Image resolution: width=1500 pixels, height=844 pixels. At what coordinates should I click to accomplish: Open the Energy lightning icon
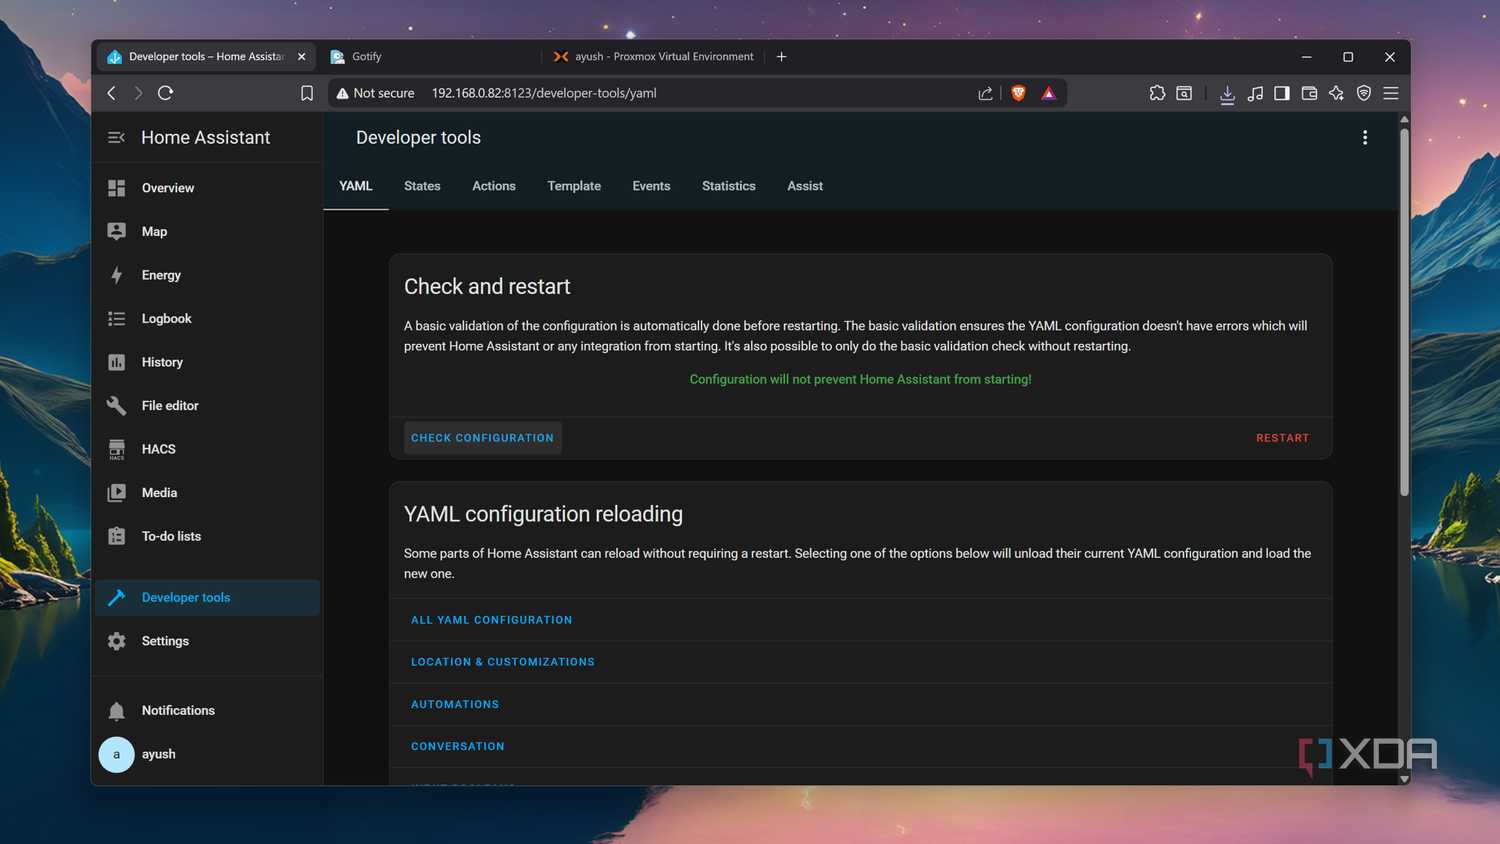click(x=117, y=275)
